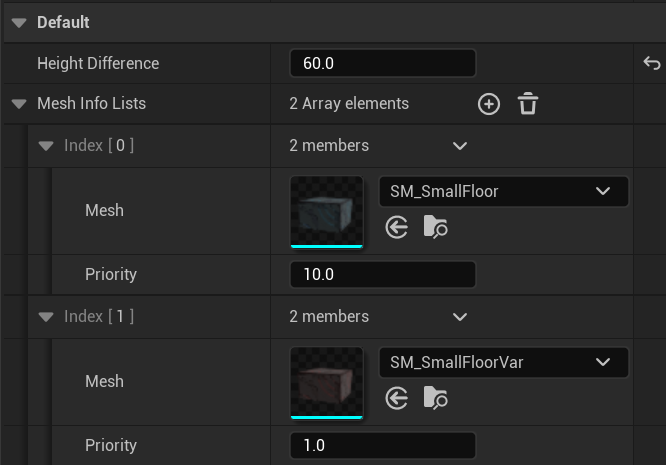Image resolution: width=666 pixels, height=465 pixels.
Task: Collapse the Default category
Action: click(x=19, y=23)
